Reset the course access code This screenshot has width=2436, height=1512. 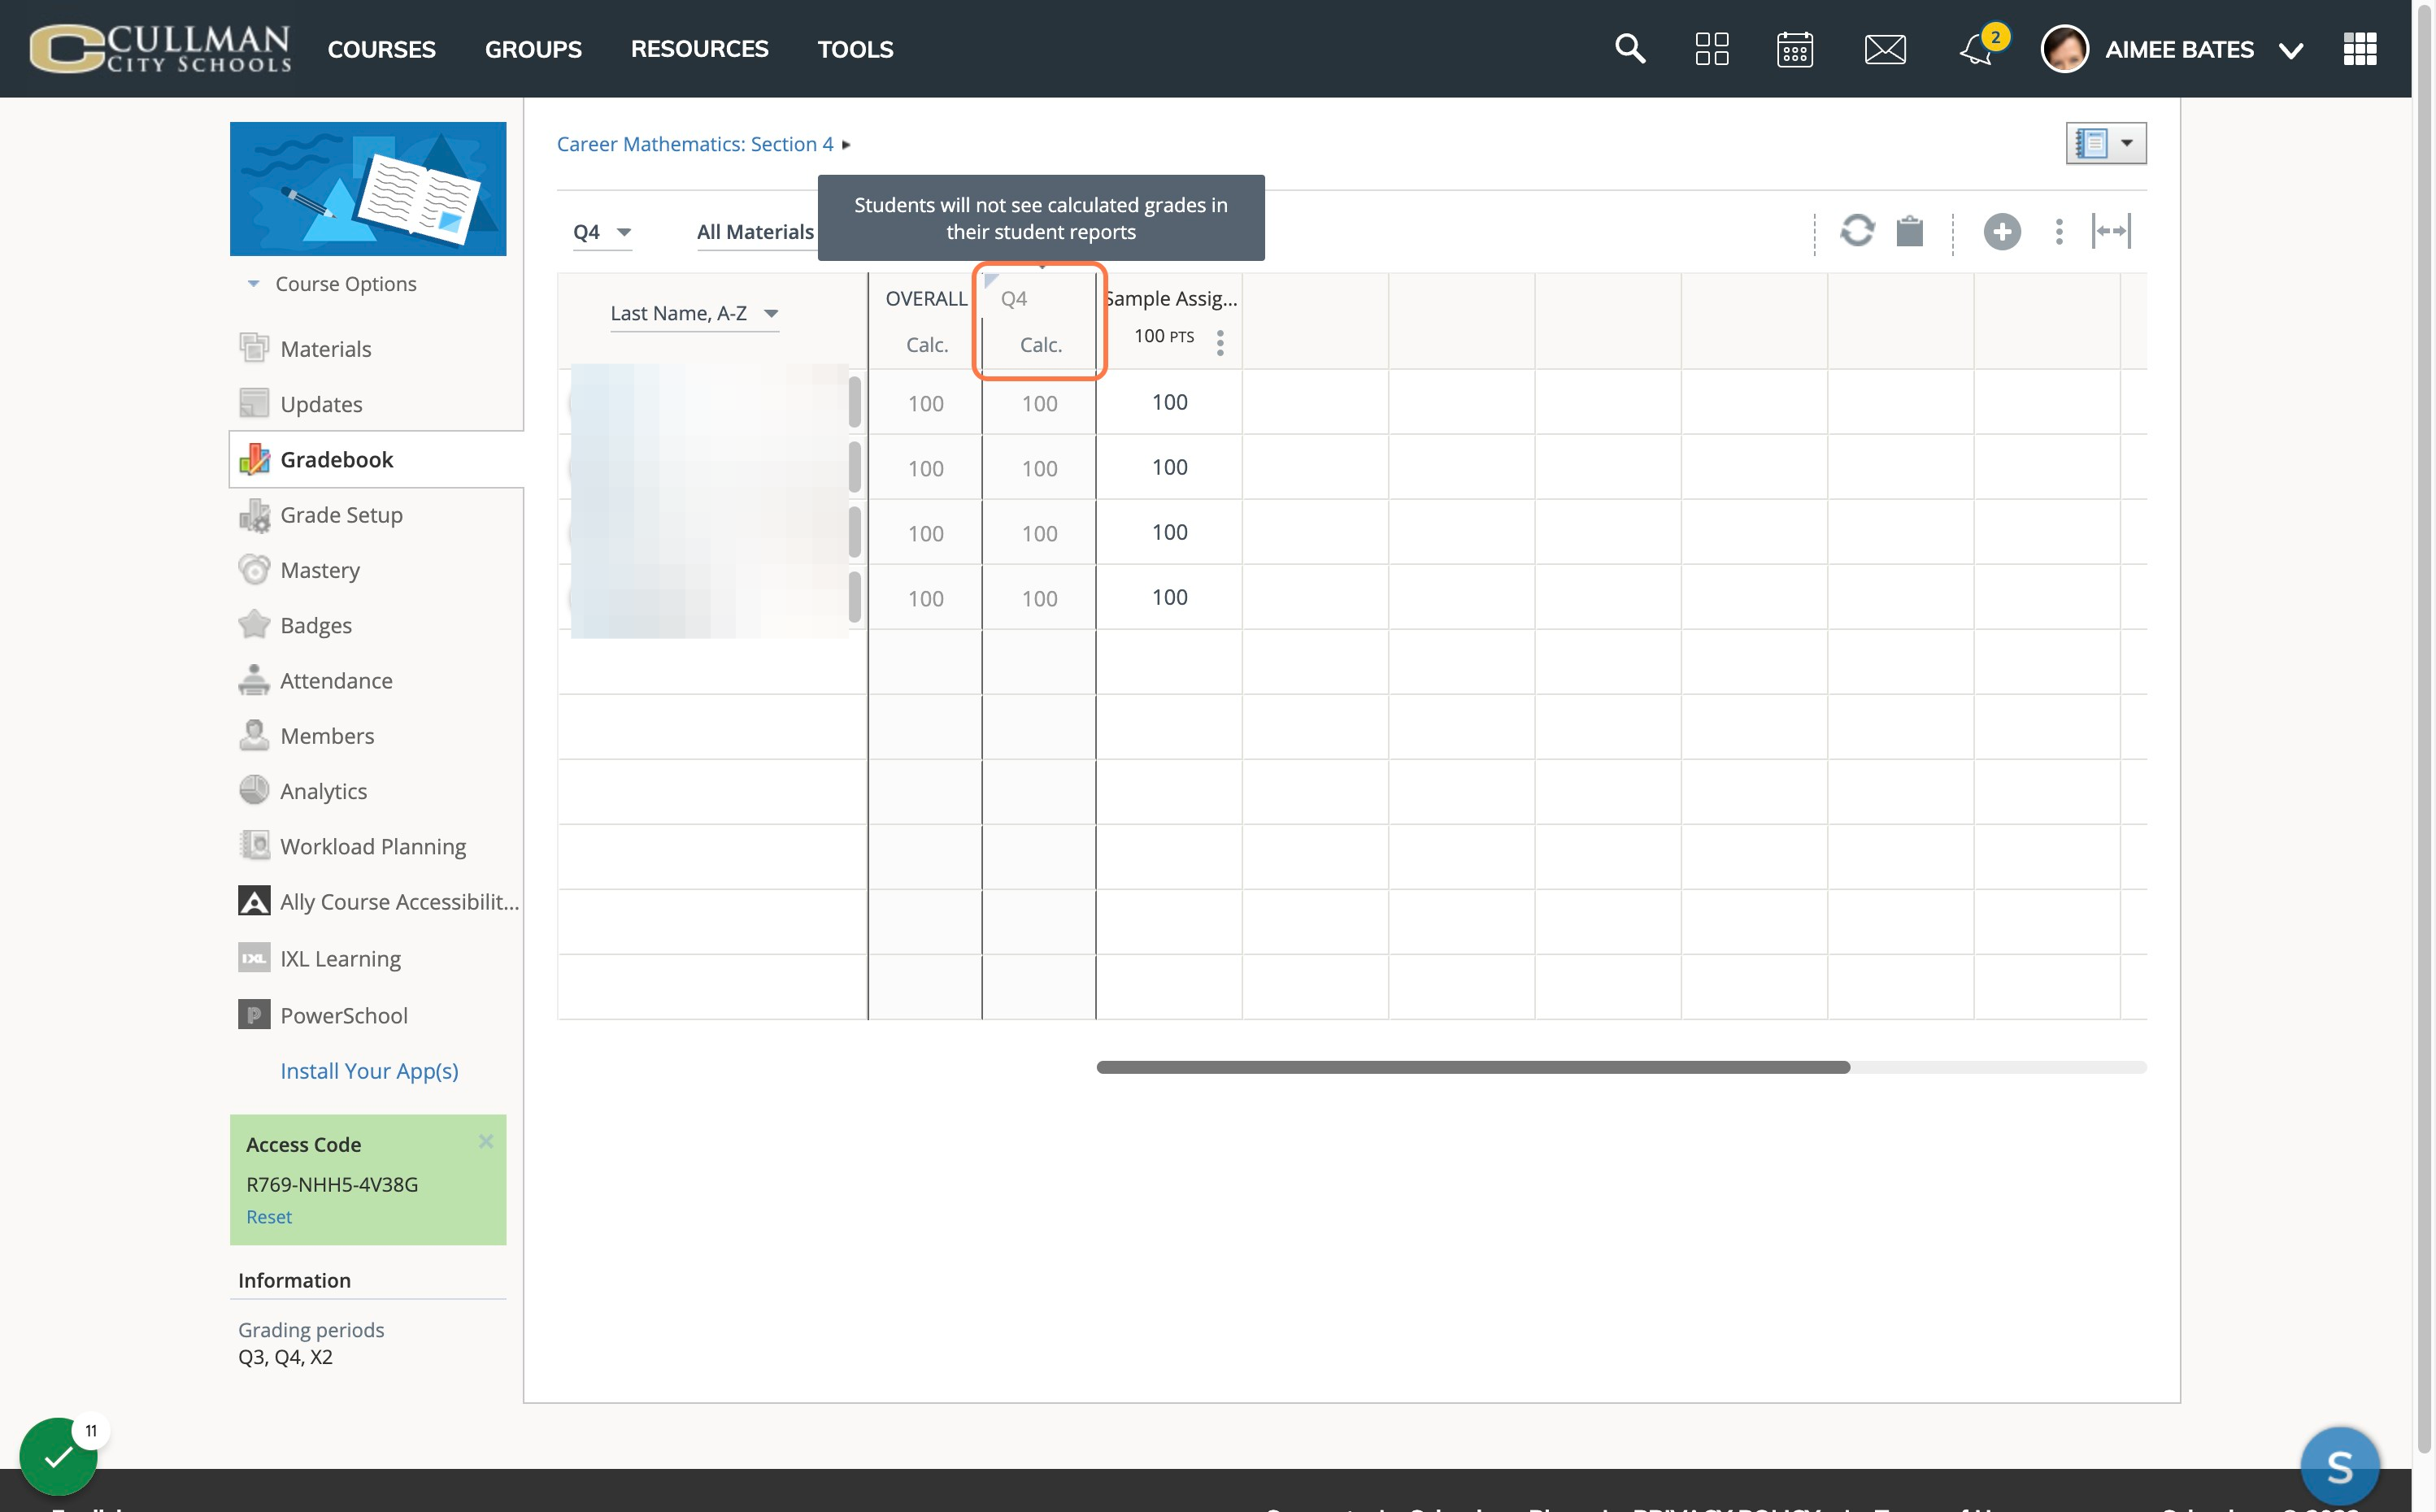click(x=269, y=1216)
